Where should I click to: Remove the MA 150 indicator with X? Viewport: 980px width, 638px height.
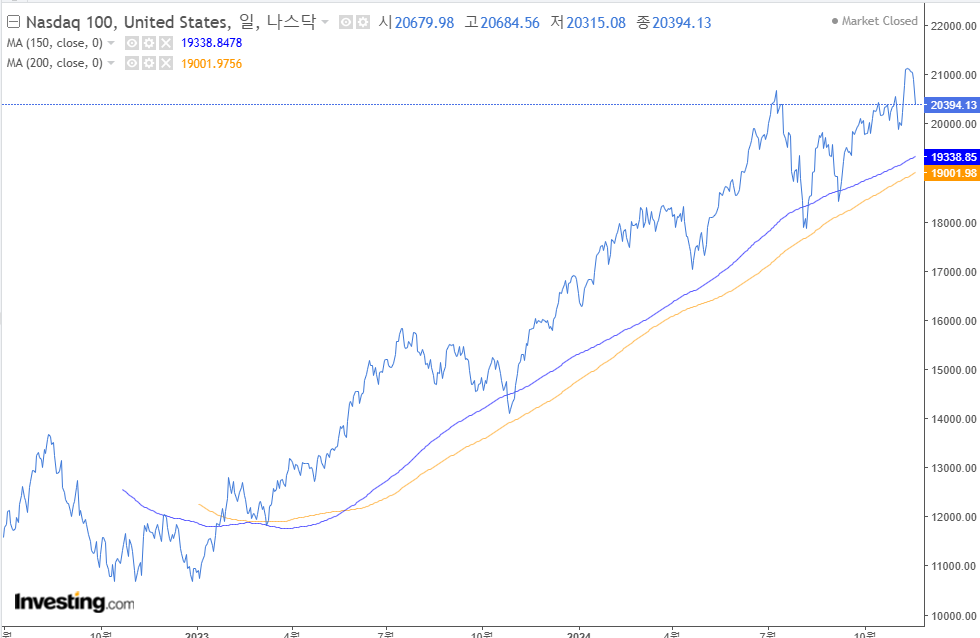tap(166, 43)
